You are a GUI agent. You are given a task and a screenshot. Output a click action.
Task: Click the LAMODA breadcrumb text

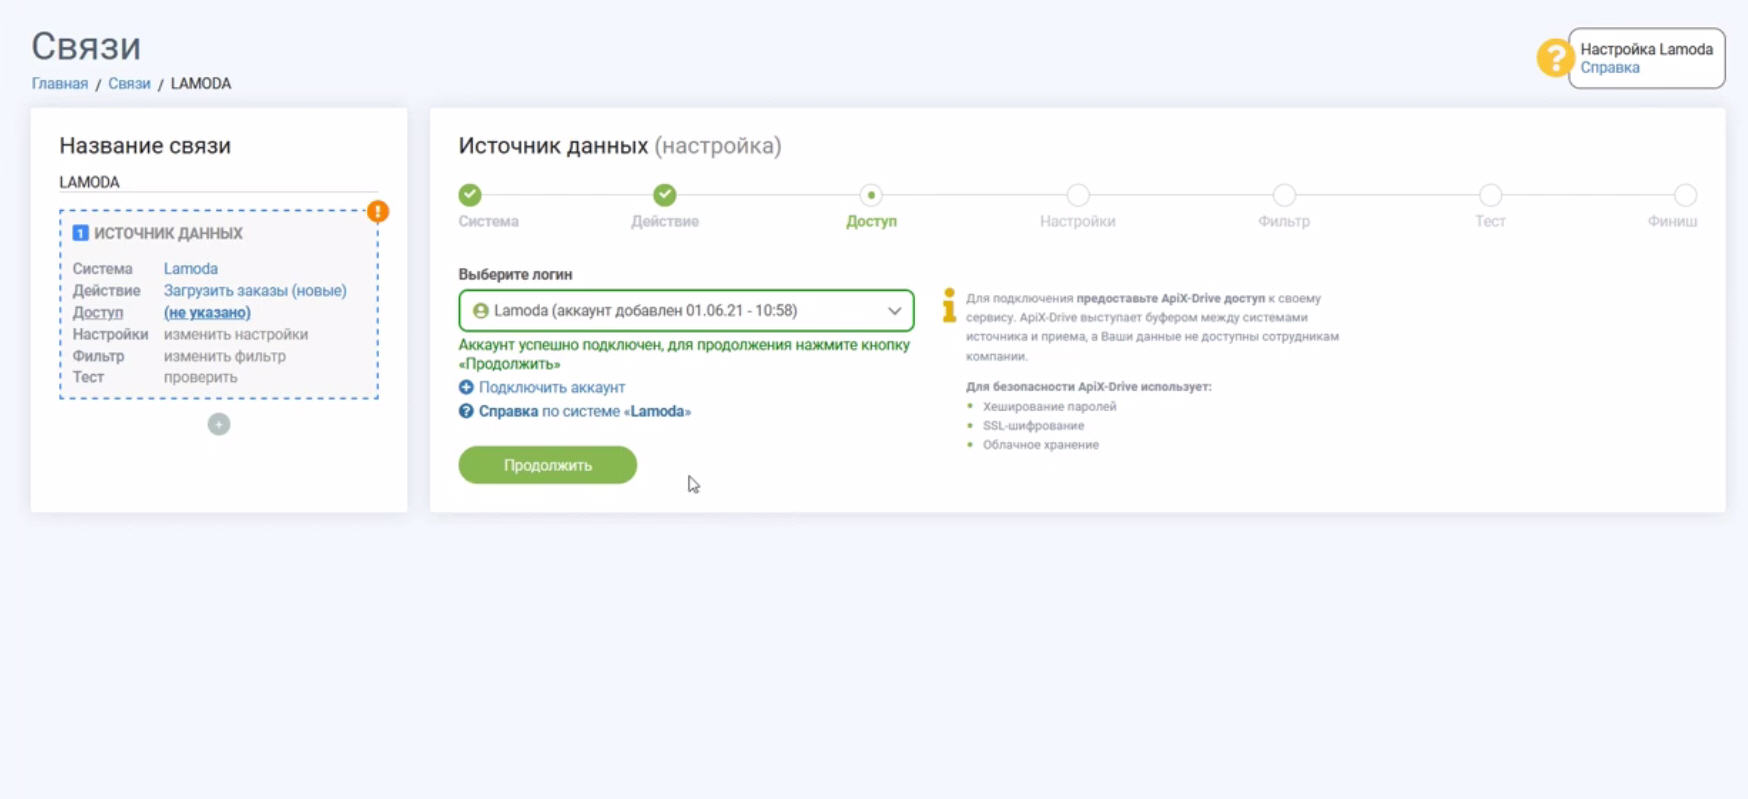click(201, 84)
